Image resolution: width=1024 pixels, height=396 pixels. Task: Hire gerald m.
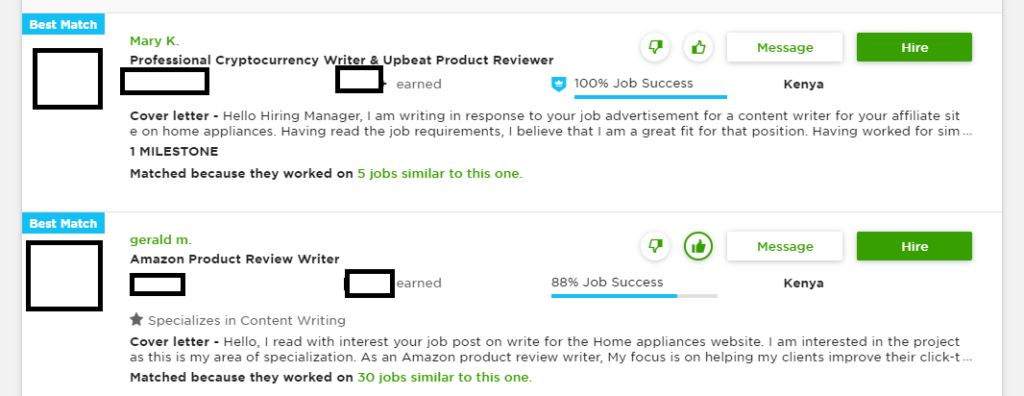coord(914,246)
